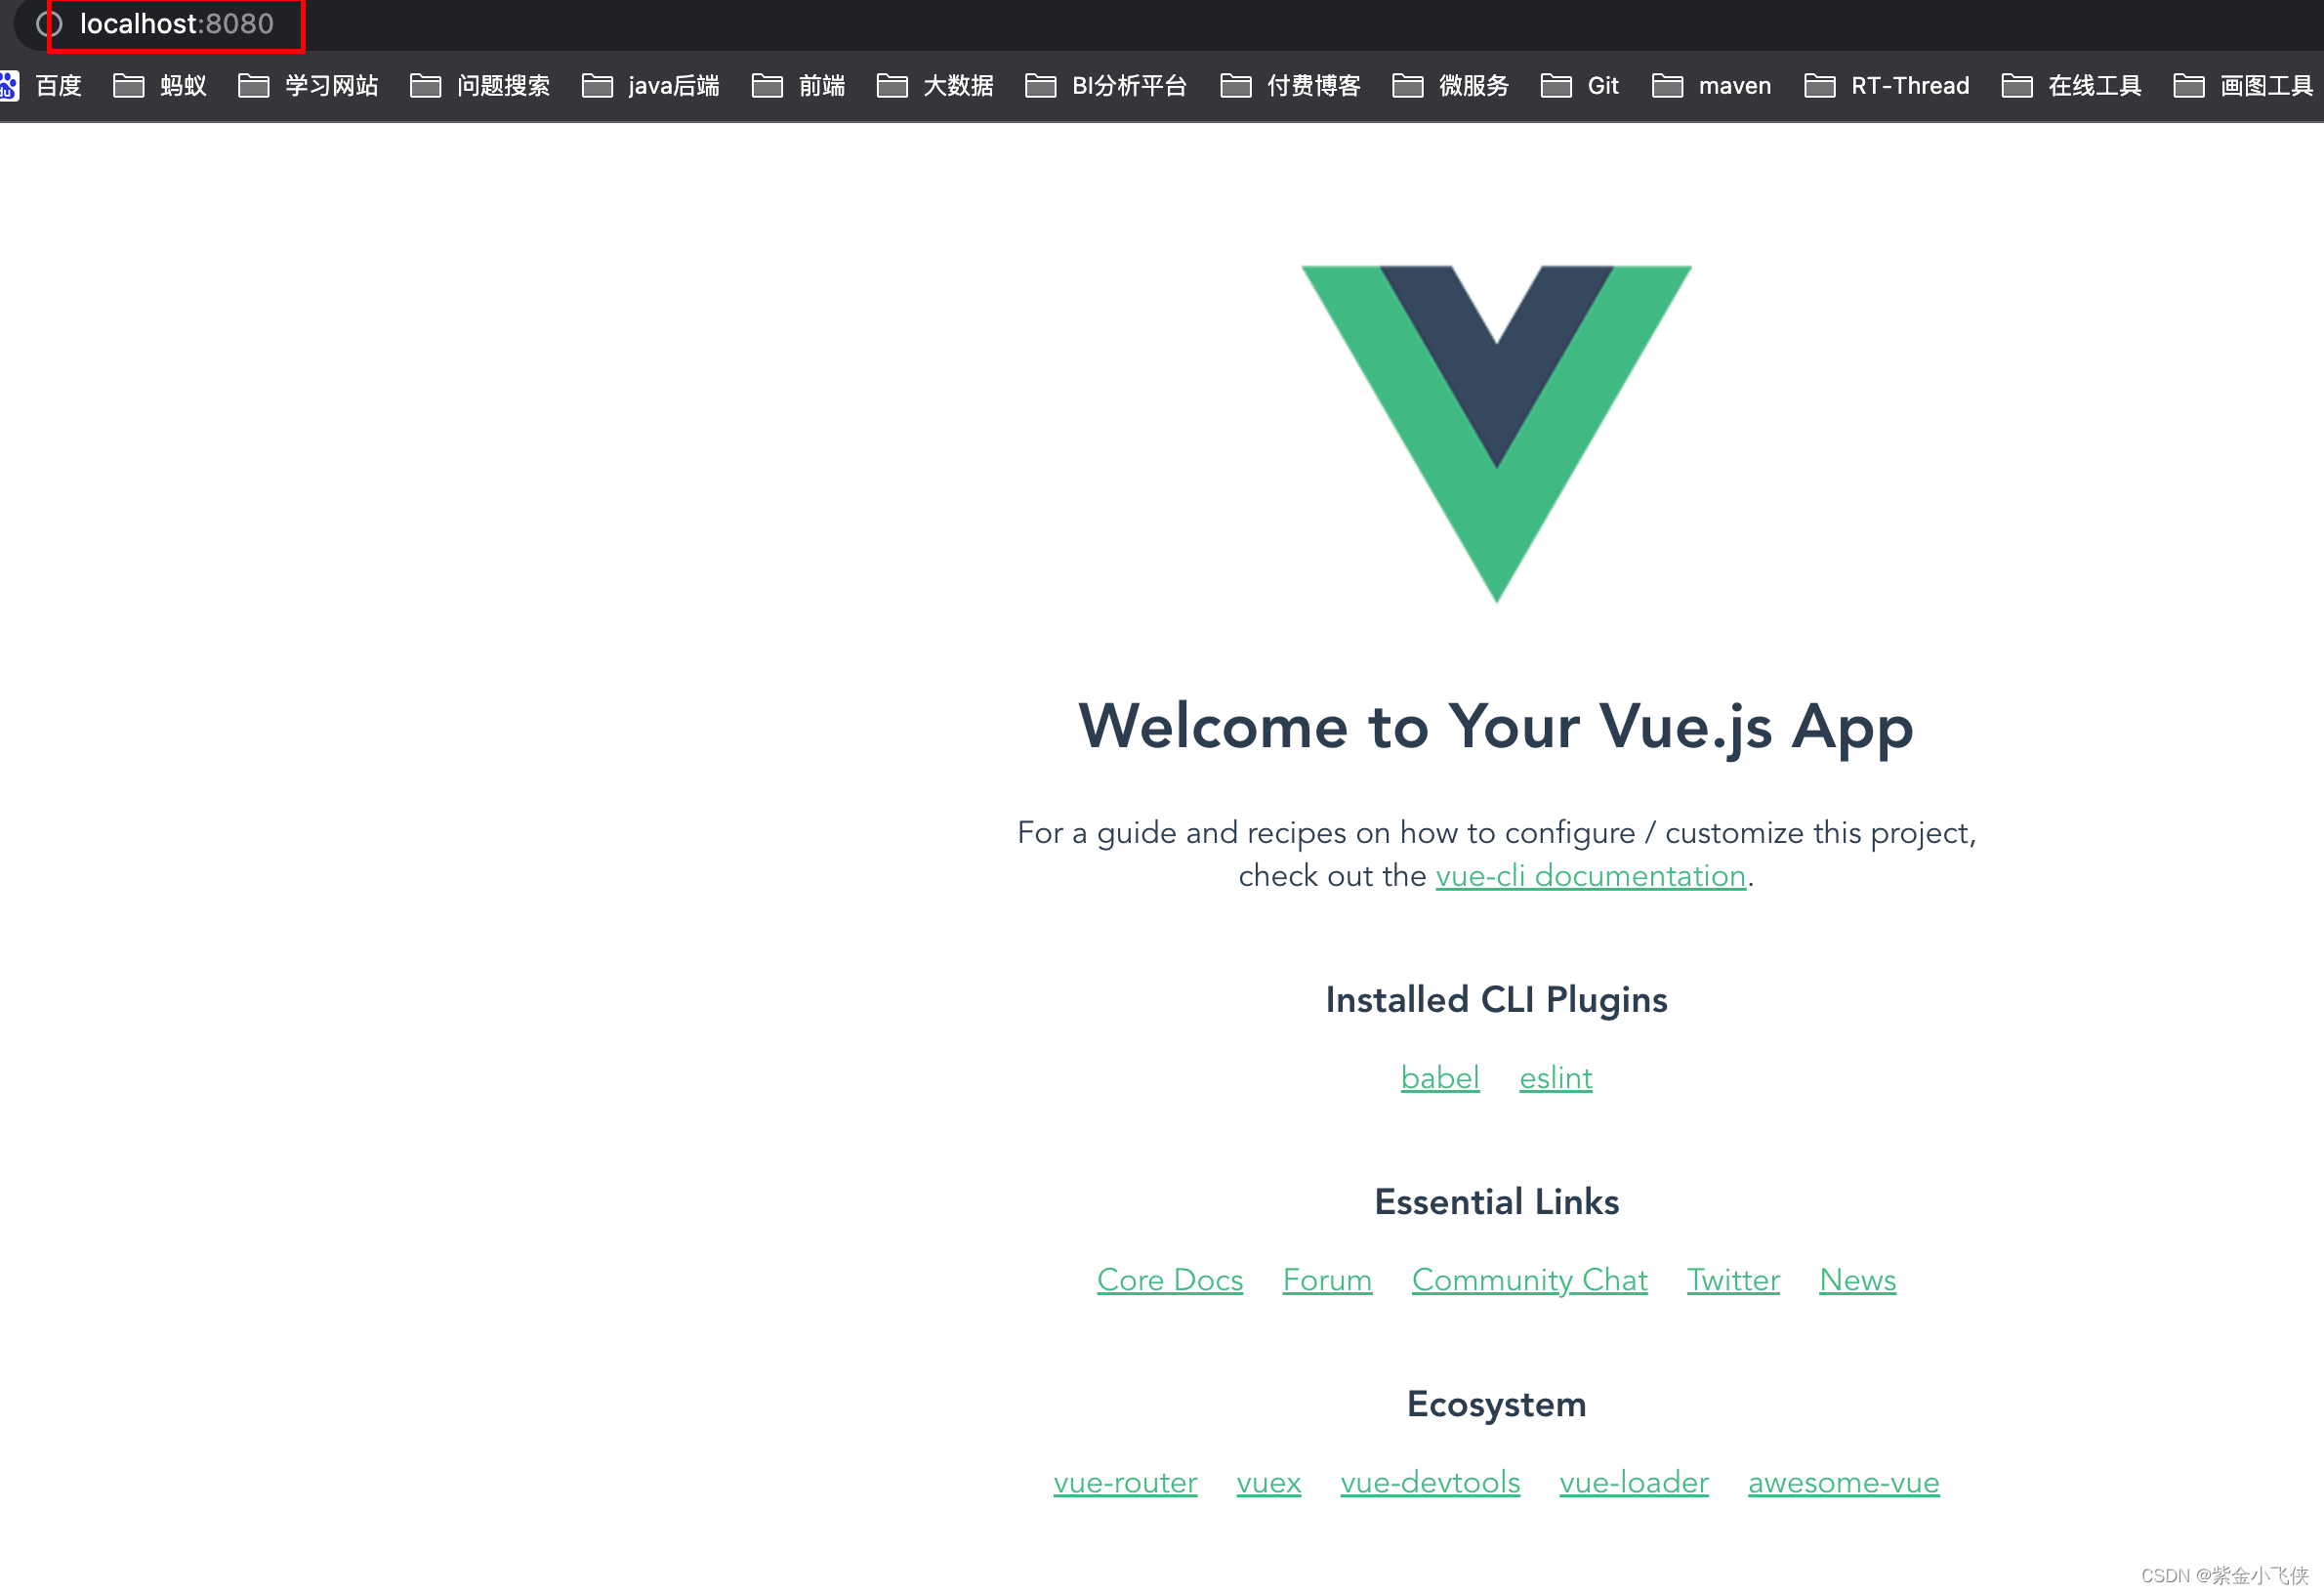
Task: Open the vue-loader ecosystem link
Action: [1627, 1483]
